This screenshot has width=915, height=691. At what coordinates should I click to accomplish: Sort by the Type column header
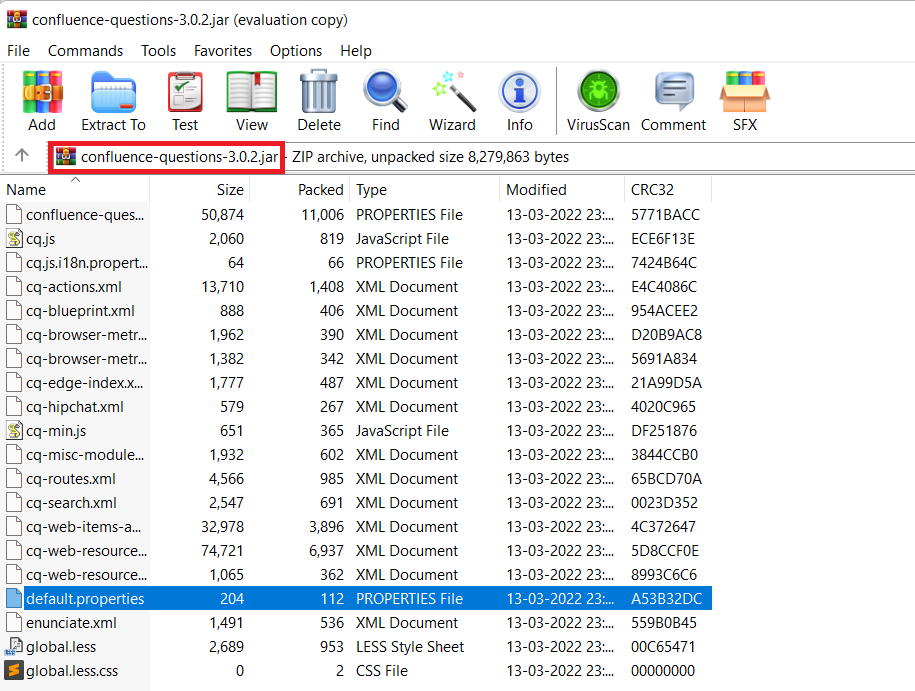point(424,190)
